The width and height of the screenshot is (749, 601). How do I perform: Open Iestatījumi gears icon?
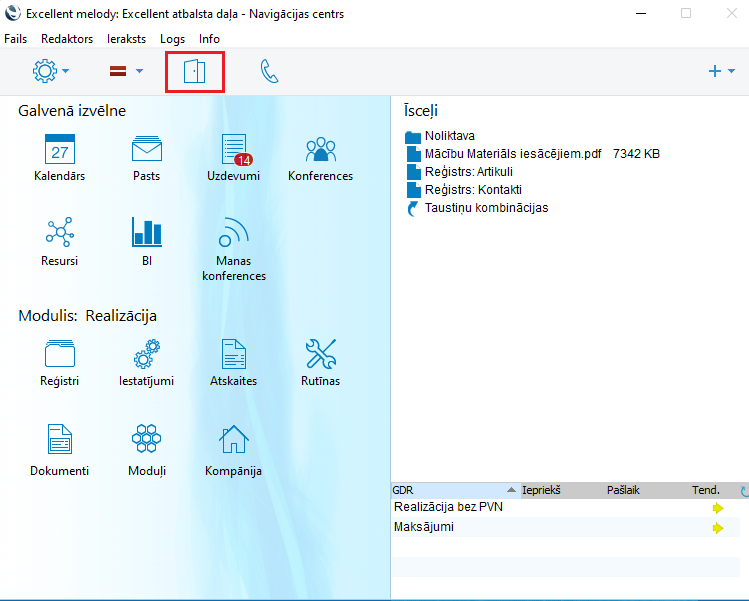pyautogui.click(x=146, y=355)
